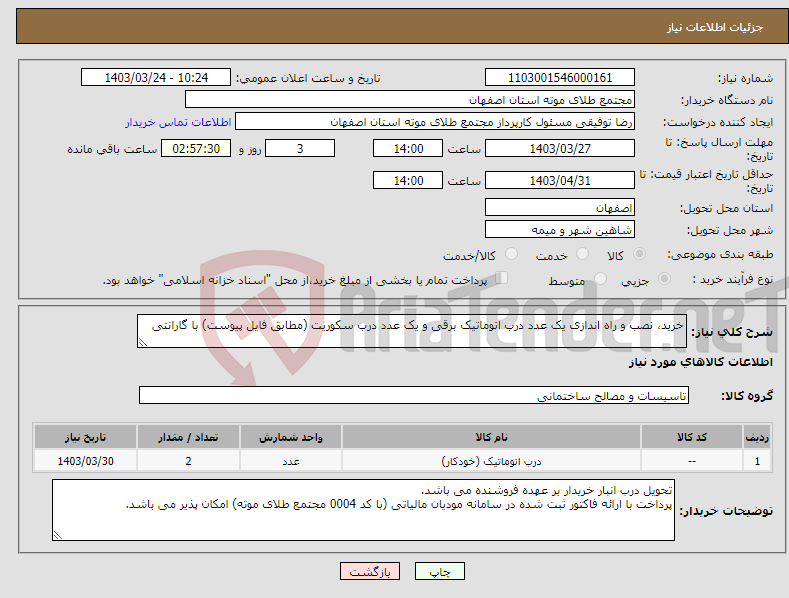Screen dimensions: 789x598
Task: Click the چاپ print button
Action: [x=440, y=571]
